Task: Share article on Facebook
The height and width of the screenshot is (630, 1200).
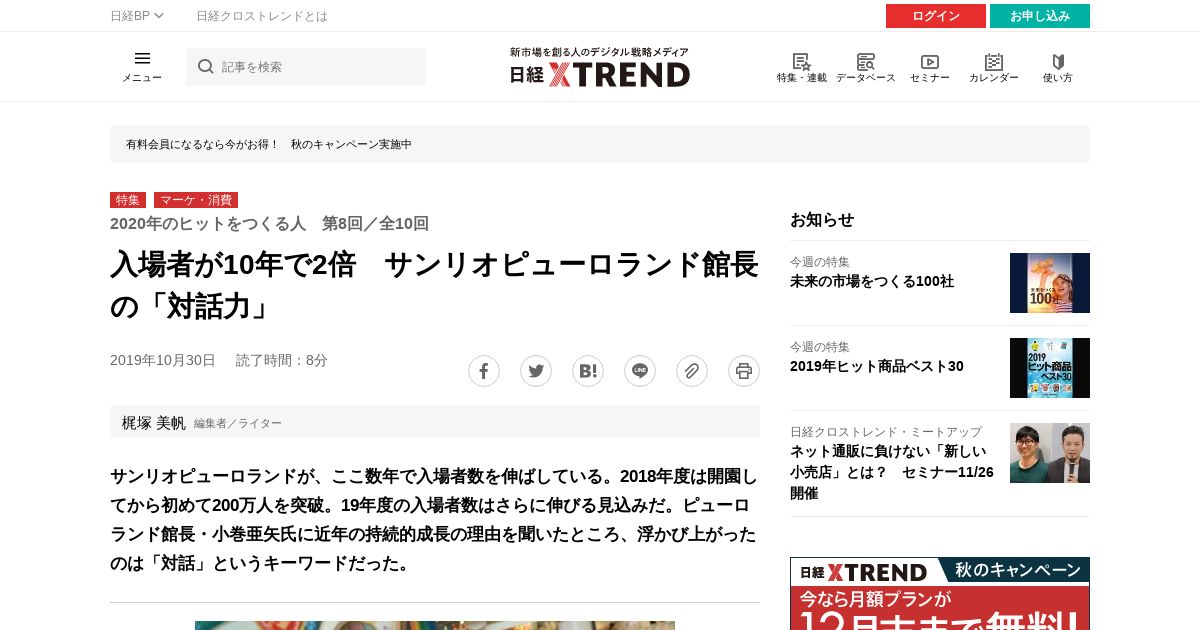Action: [484, 371]
